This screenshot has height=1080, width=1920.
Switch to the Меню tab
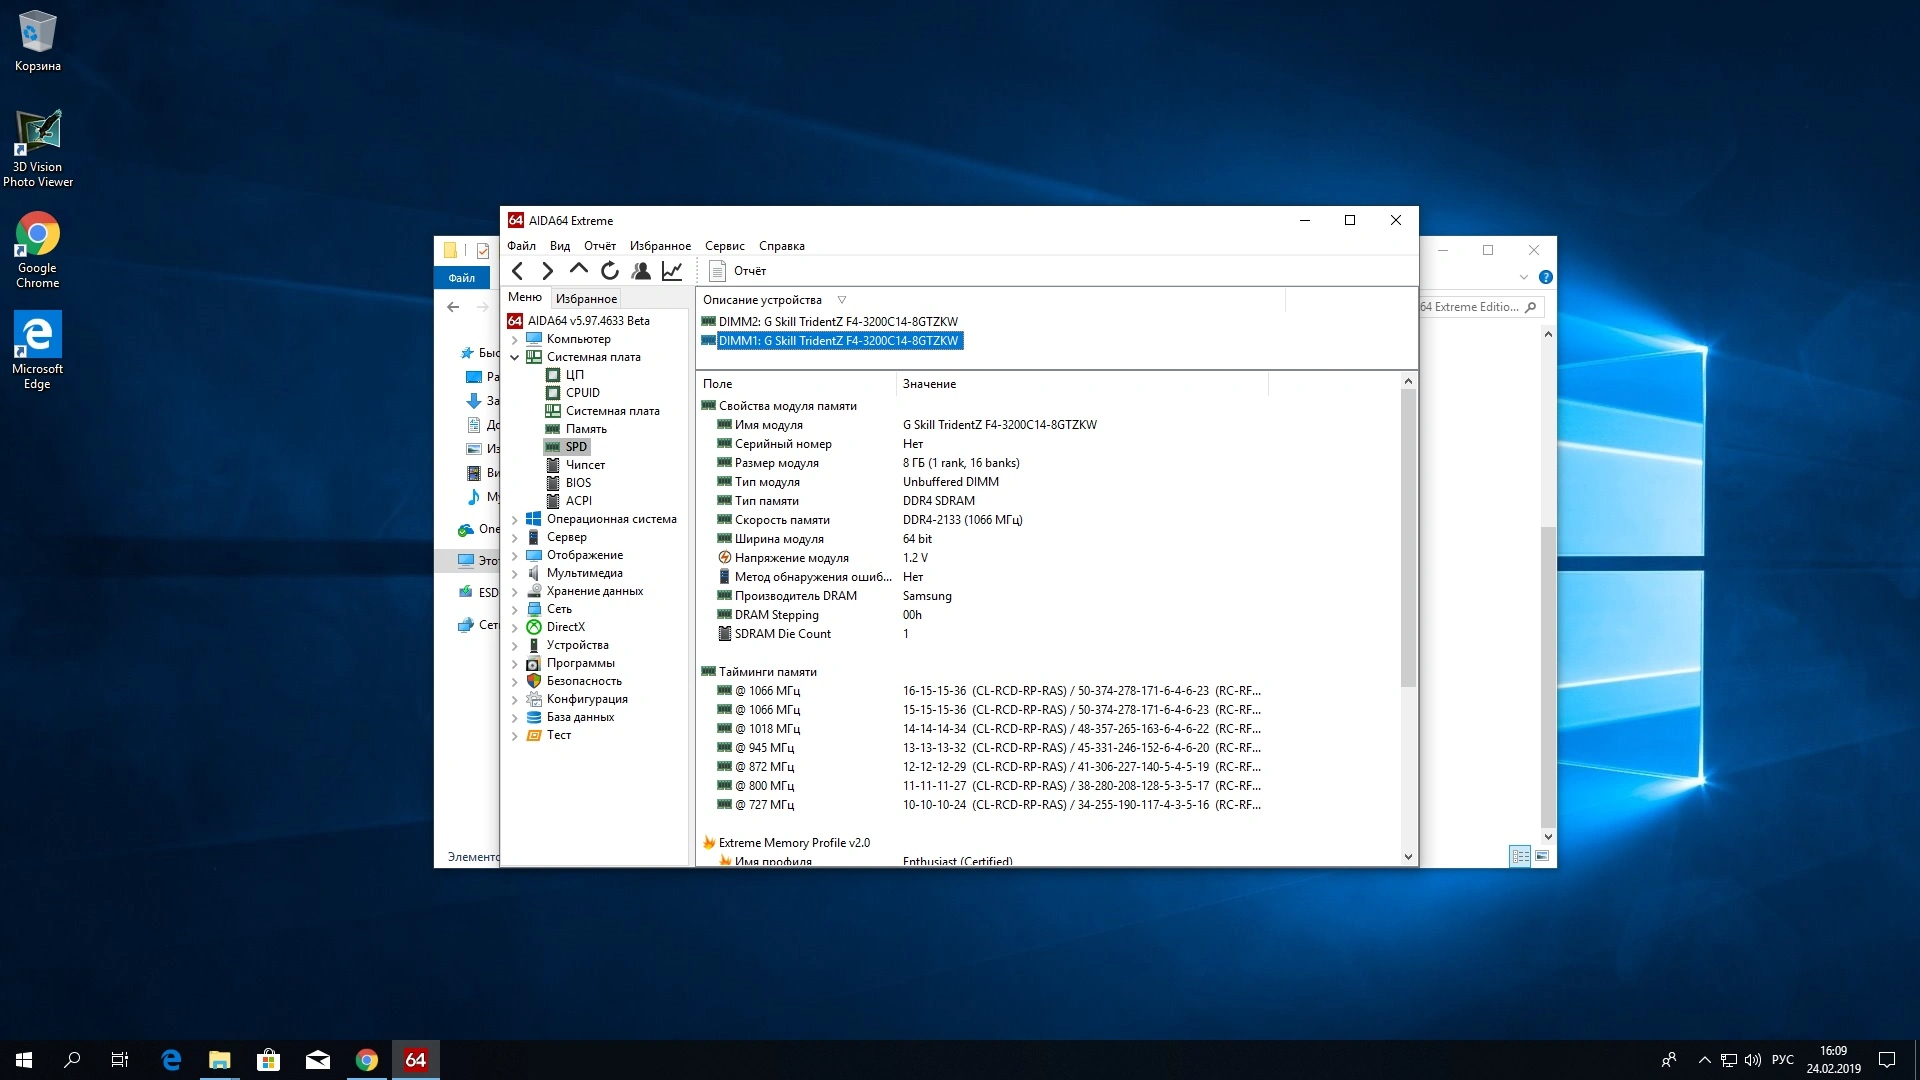[525, 297]
